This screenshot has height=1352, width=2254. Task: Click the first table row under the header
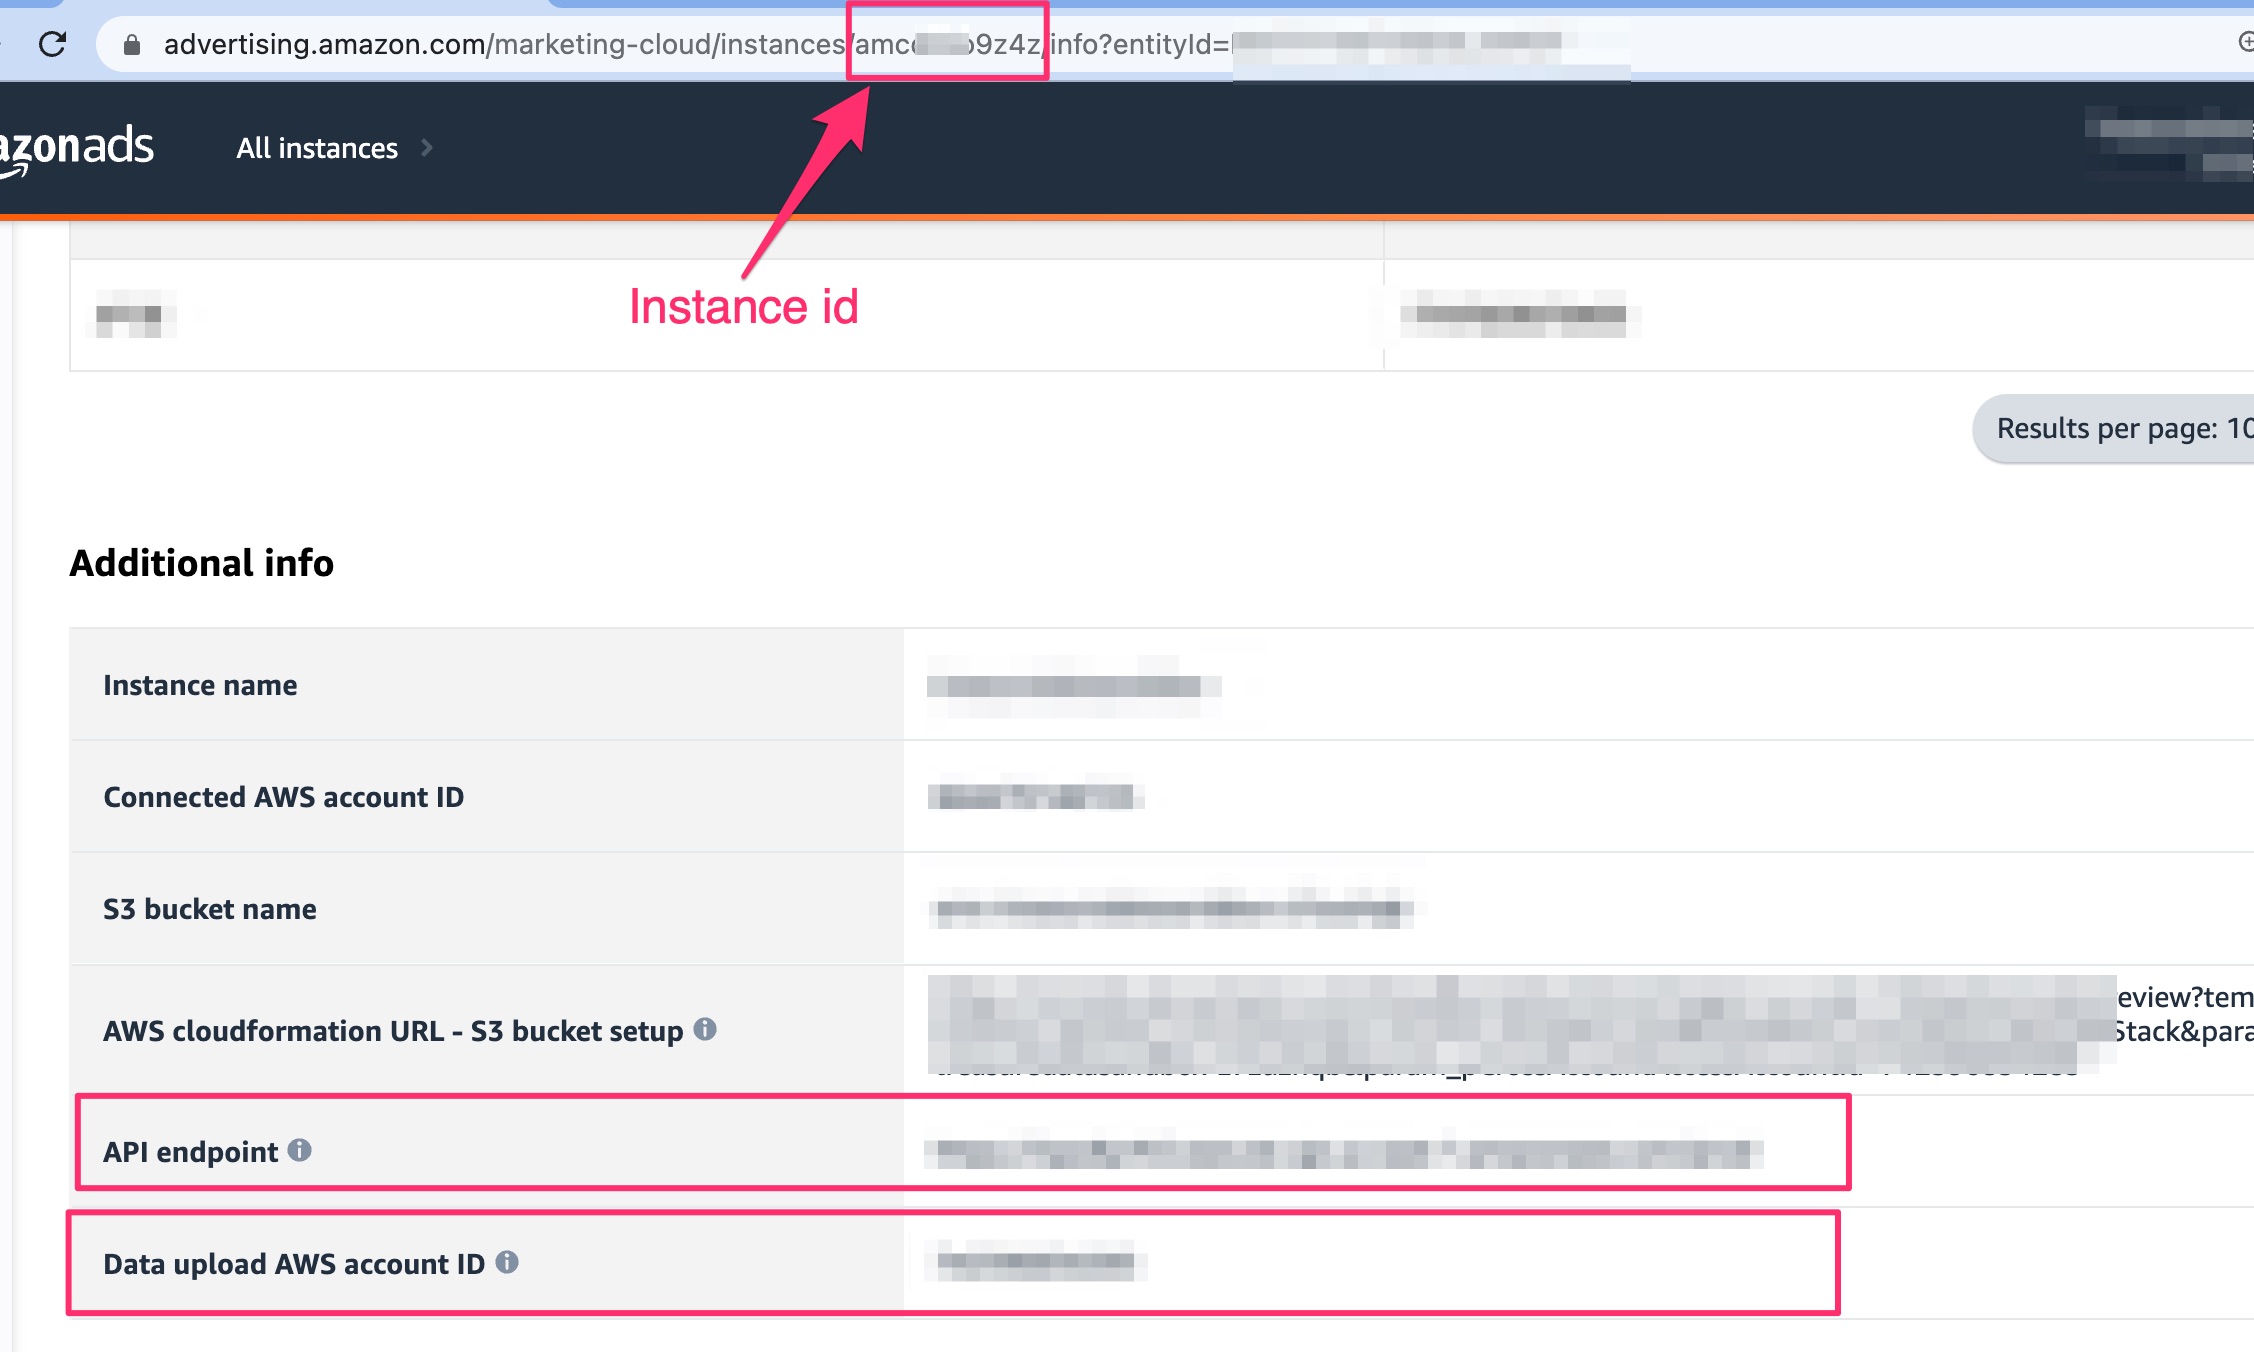pos(700,315)
